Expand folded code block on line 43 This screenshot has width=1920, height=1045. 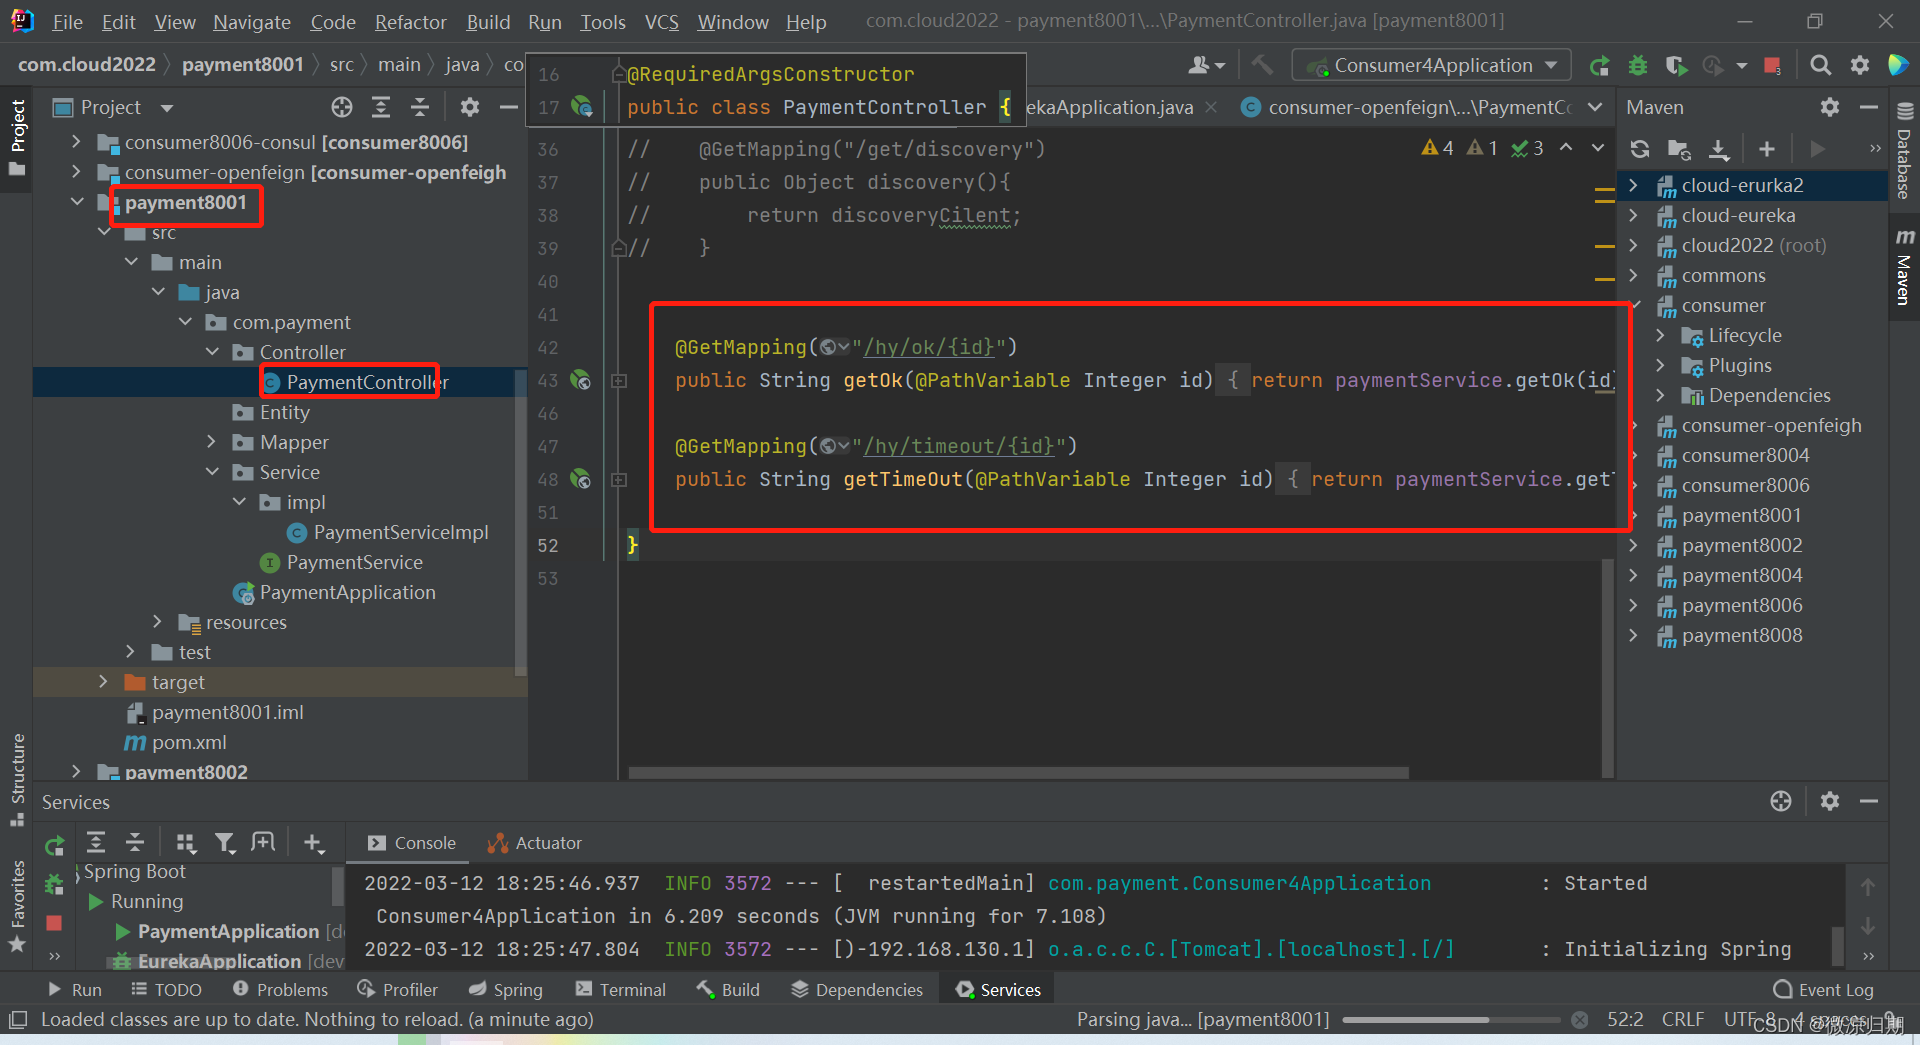pyautogui.click(x=619, y=381)
